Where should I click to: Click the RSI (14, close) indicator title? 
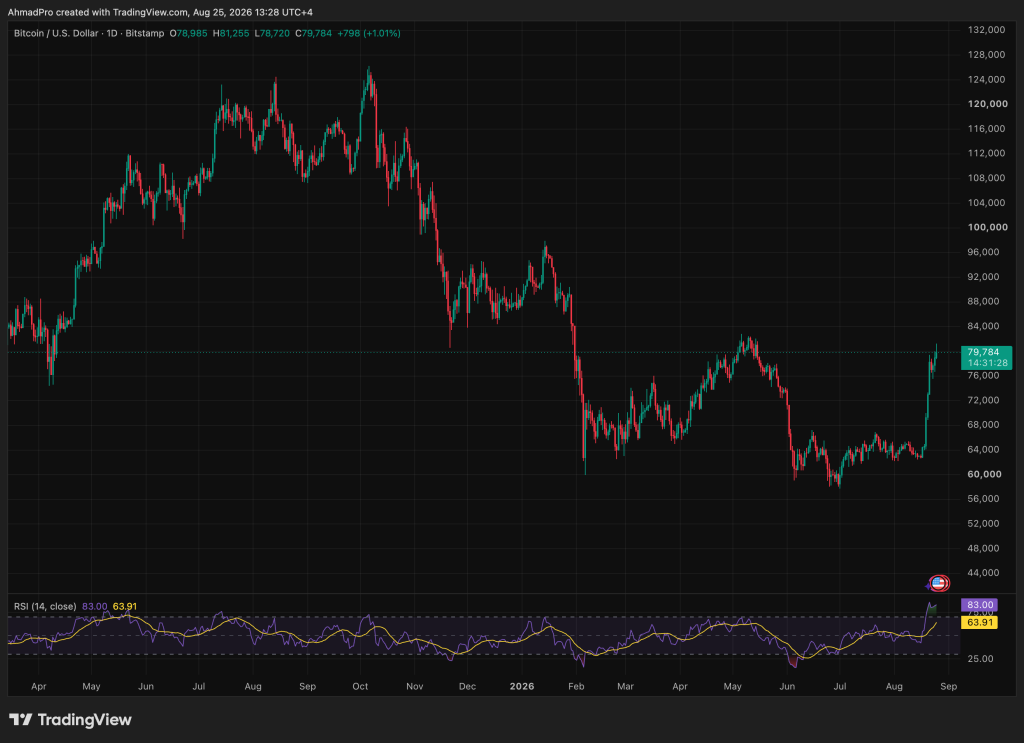45,607
